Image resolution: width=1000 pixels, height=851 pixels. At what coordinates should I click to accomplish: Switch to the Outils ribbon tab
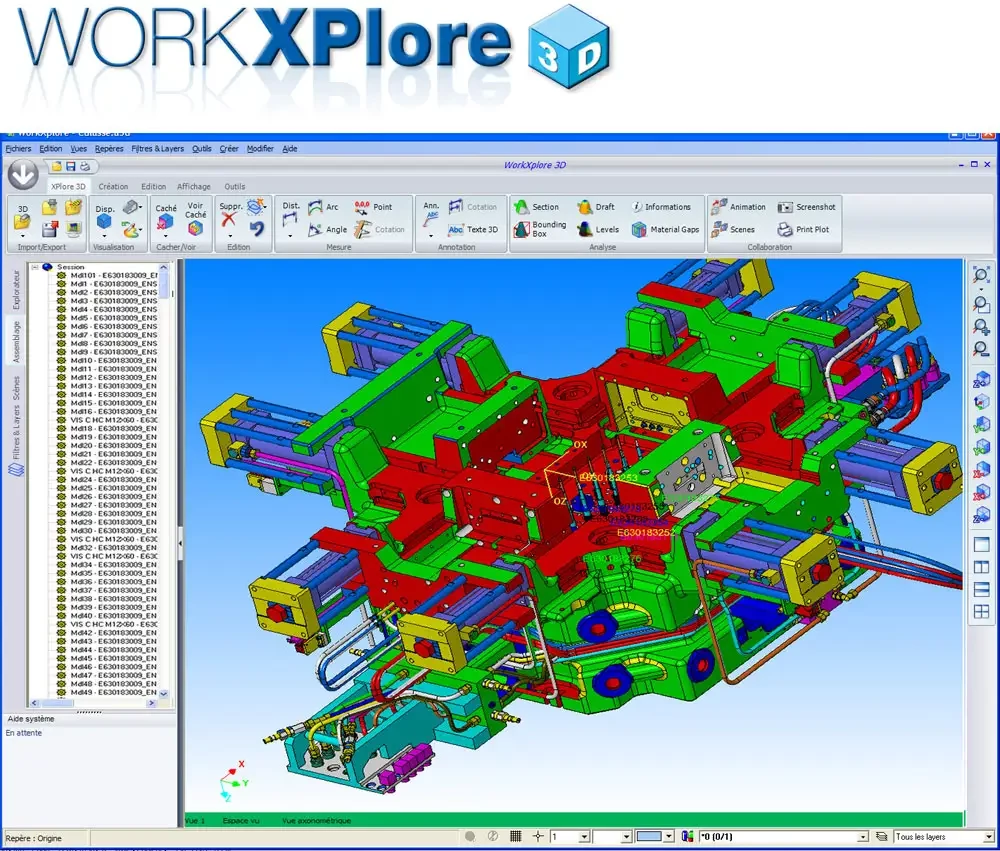[x=235, y=186]
